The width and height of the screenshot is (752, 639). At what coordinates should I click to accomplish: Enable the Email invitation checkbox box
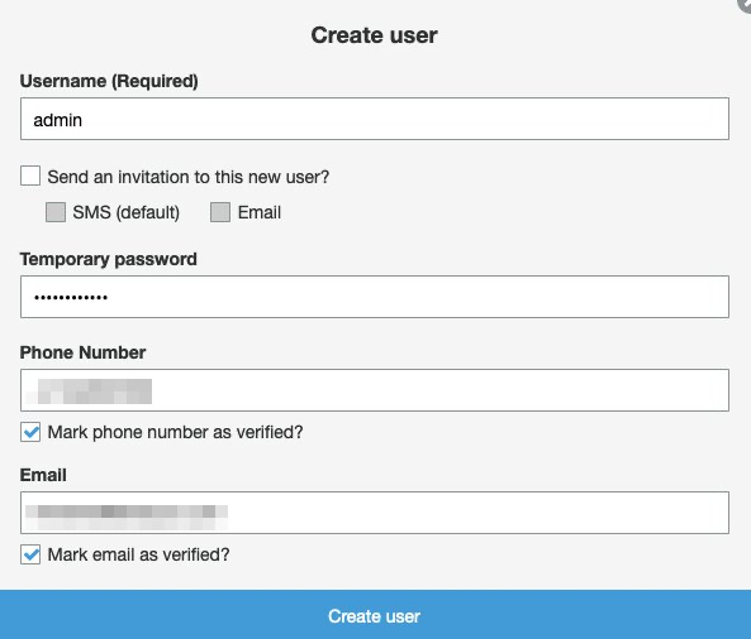click(220, 212)
